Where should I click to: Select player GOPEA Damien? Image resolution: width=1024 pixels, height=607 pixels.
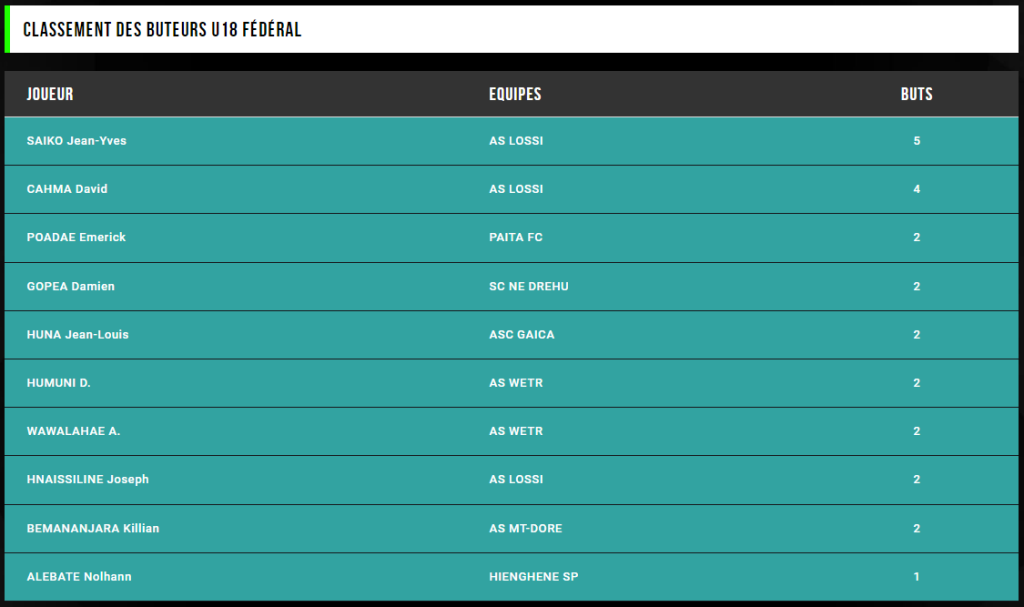coord(71,286)
